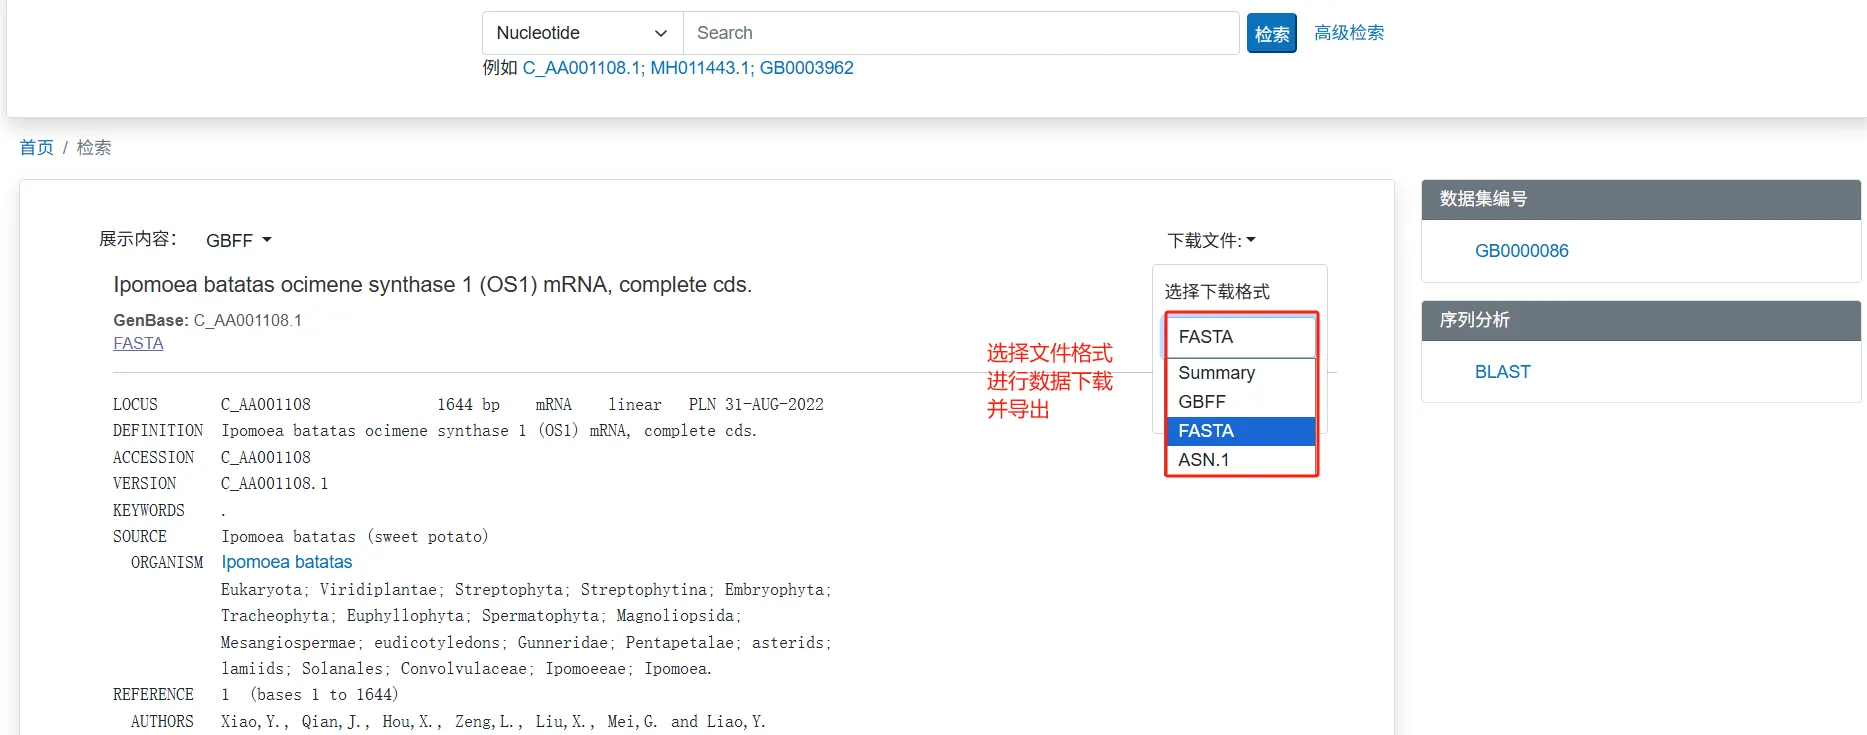Go to 首页 breadcrumb link
This screenshot has height=735, width=1867.
click(x=37, y=148)
